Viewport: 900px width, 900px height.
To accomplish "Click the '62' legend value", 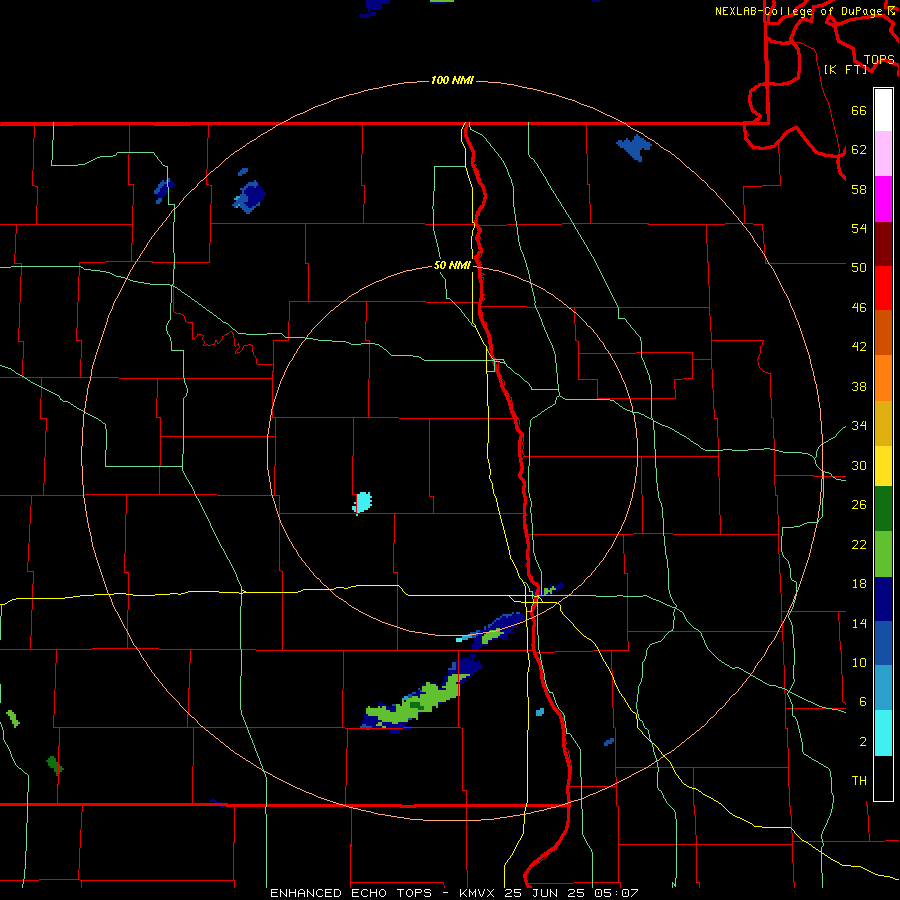I will pyautogui.click(x=859, y=150).
